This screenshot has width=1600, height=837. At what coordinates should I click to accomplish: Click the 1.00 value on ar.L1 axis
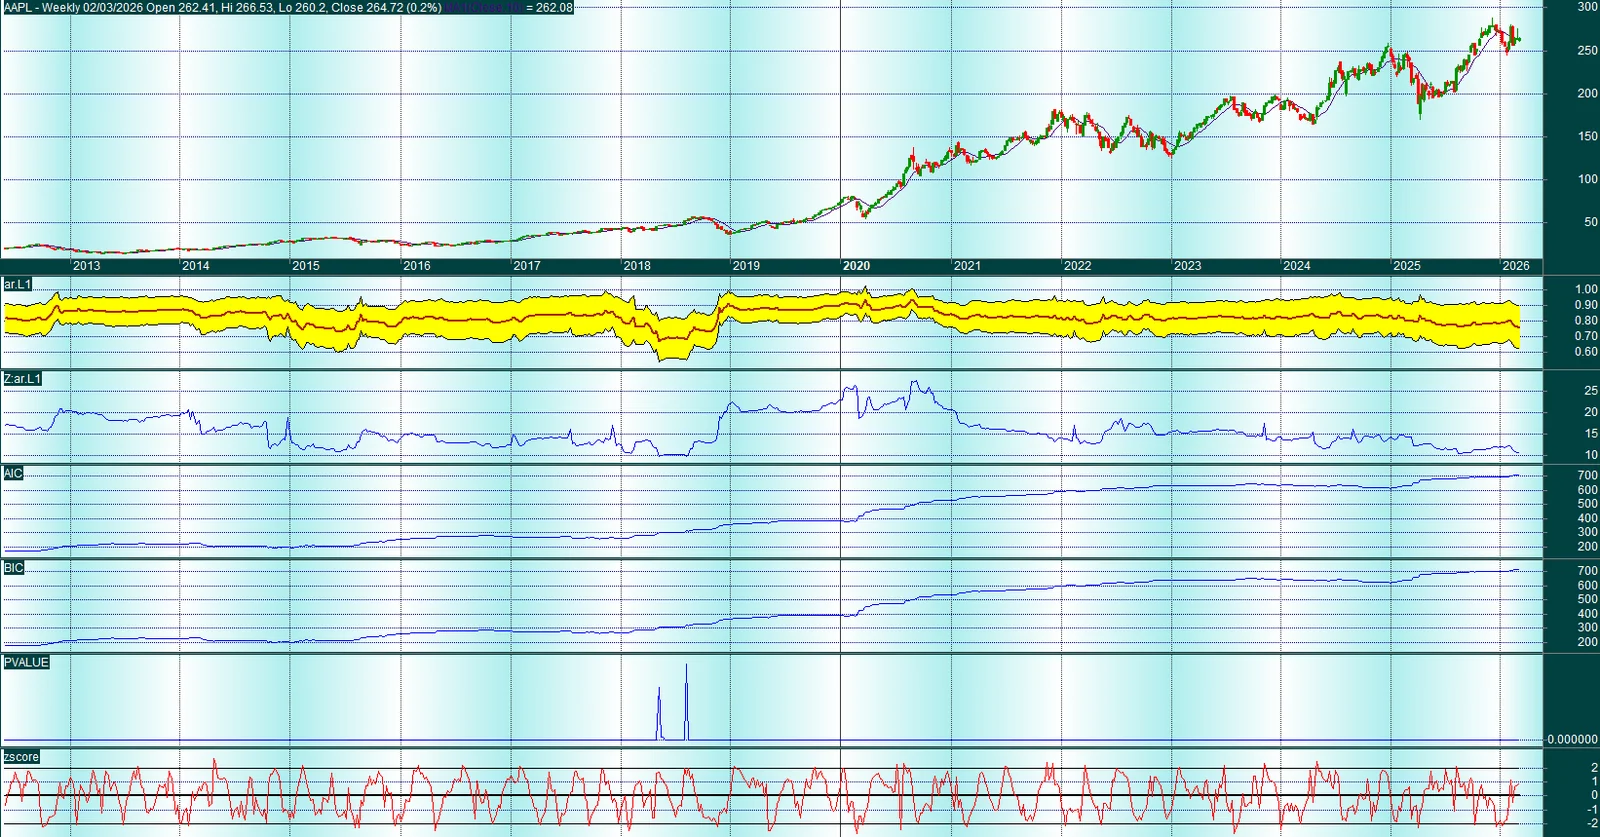pos(1586,289)
